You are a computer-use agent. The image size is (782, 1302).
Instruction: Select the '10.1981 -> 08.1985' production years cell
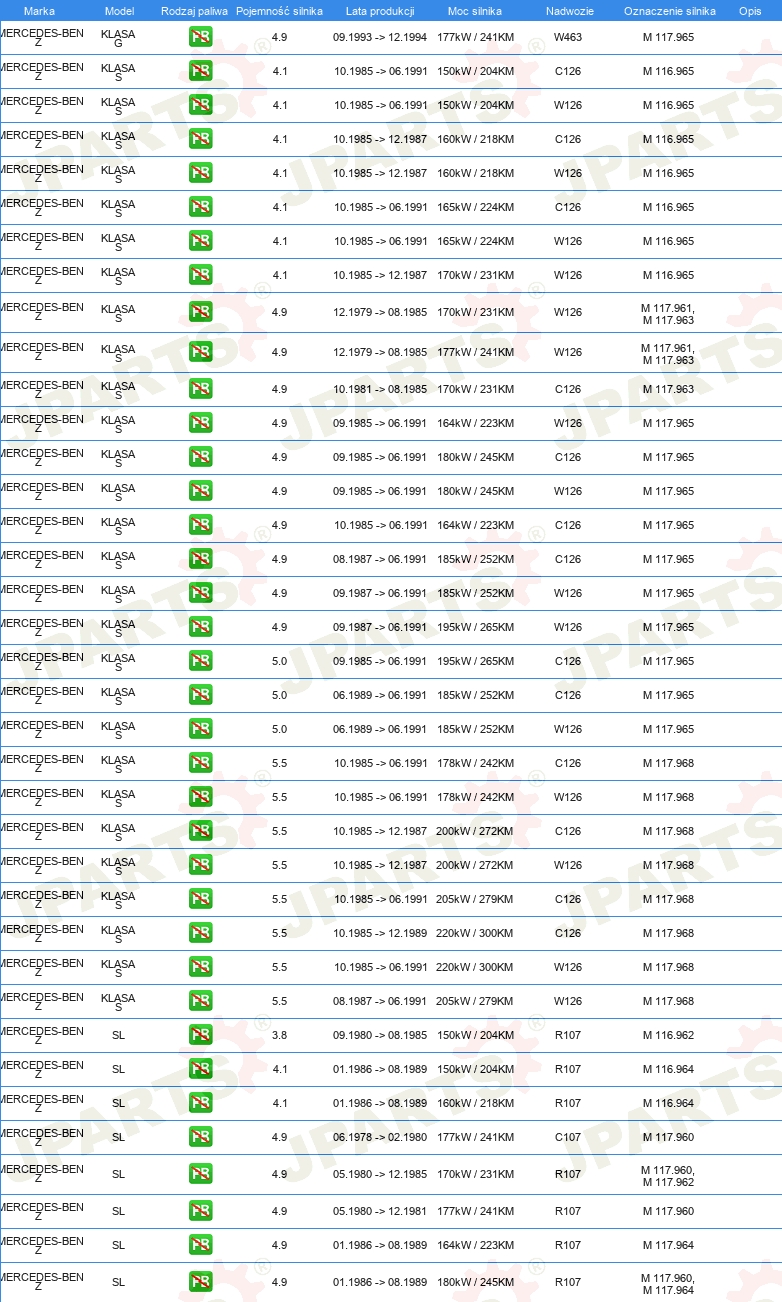[380, 390]
